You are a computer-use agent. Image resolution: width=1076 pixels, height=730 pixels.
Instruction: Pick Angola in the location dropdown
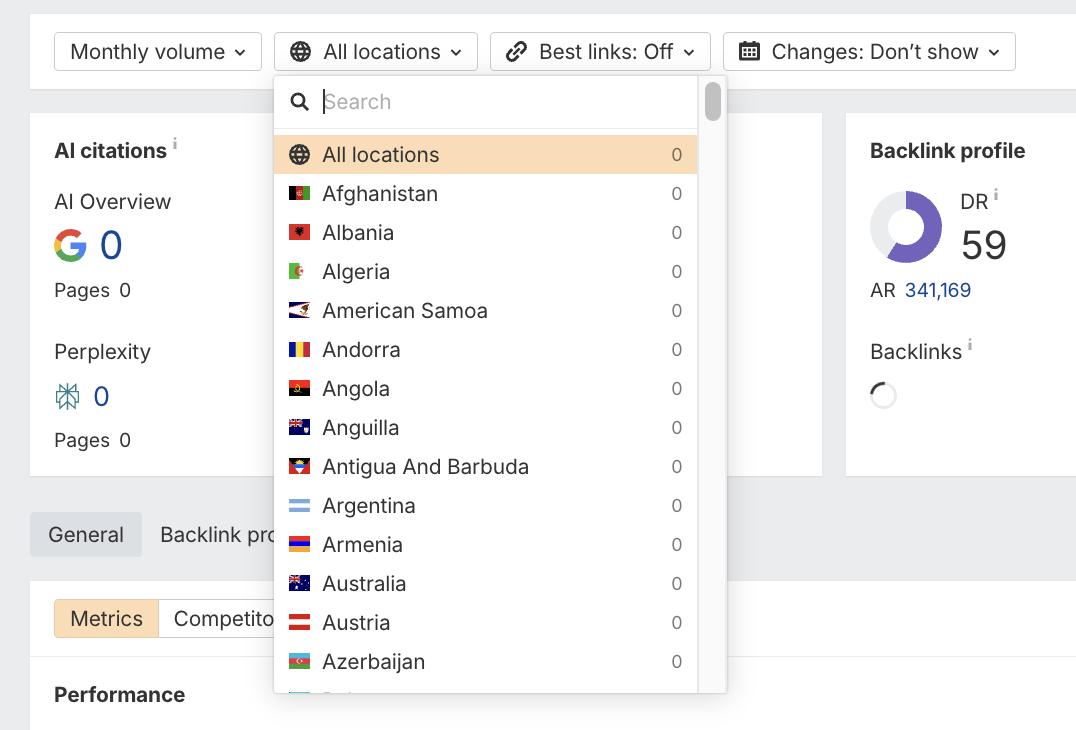click(x=485, y=388)
